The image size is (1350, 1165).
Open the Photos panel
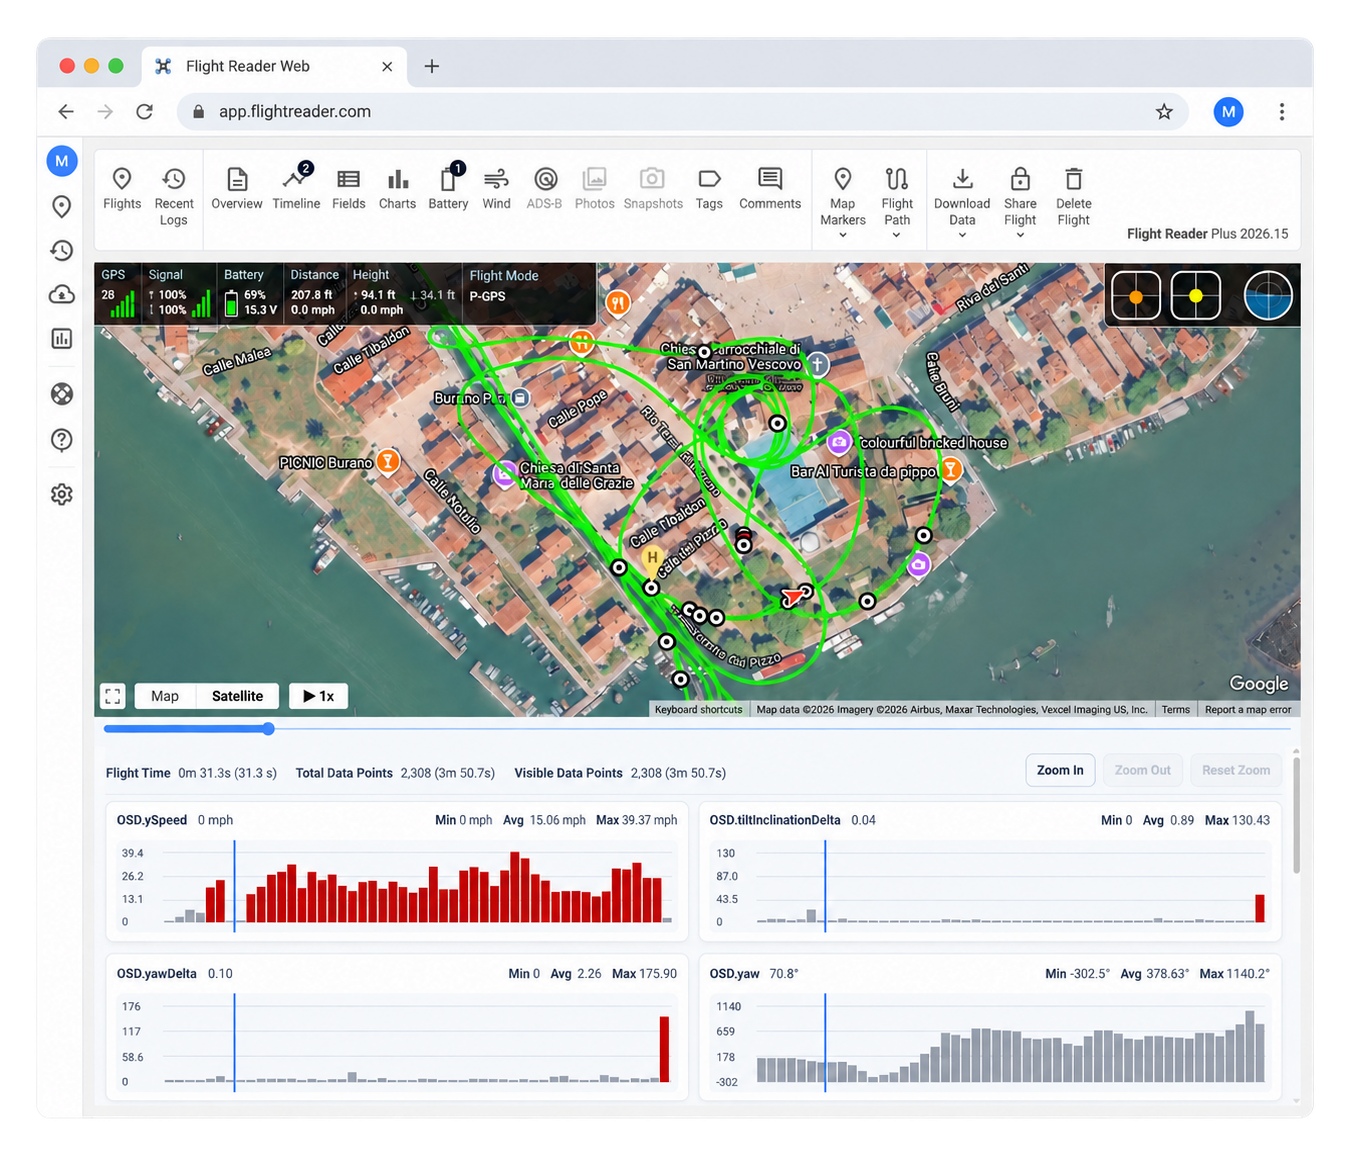click(594, 189)
